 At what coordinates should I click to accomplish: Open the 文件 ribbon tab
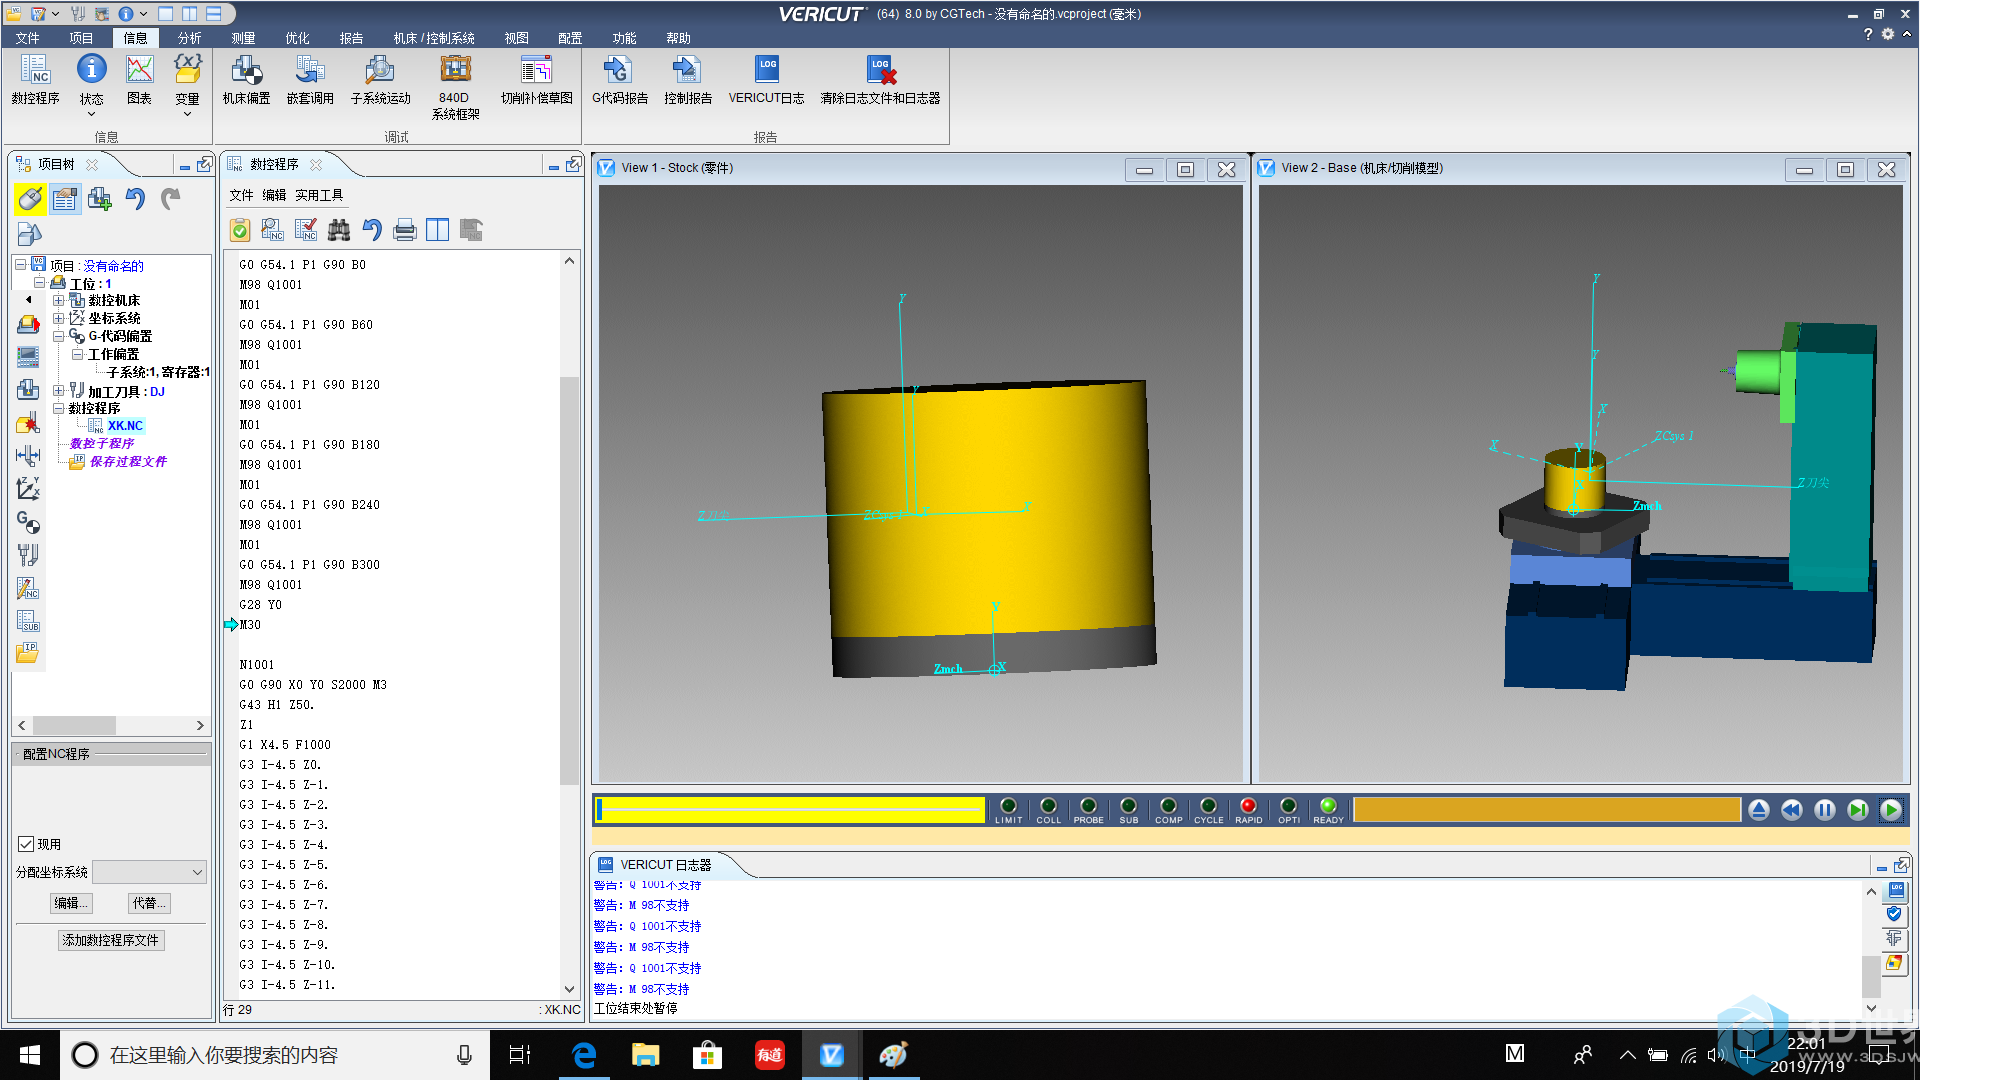pos(28,38)
